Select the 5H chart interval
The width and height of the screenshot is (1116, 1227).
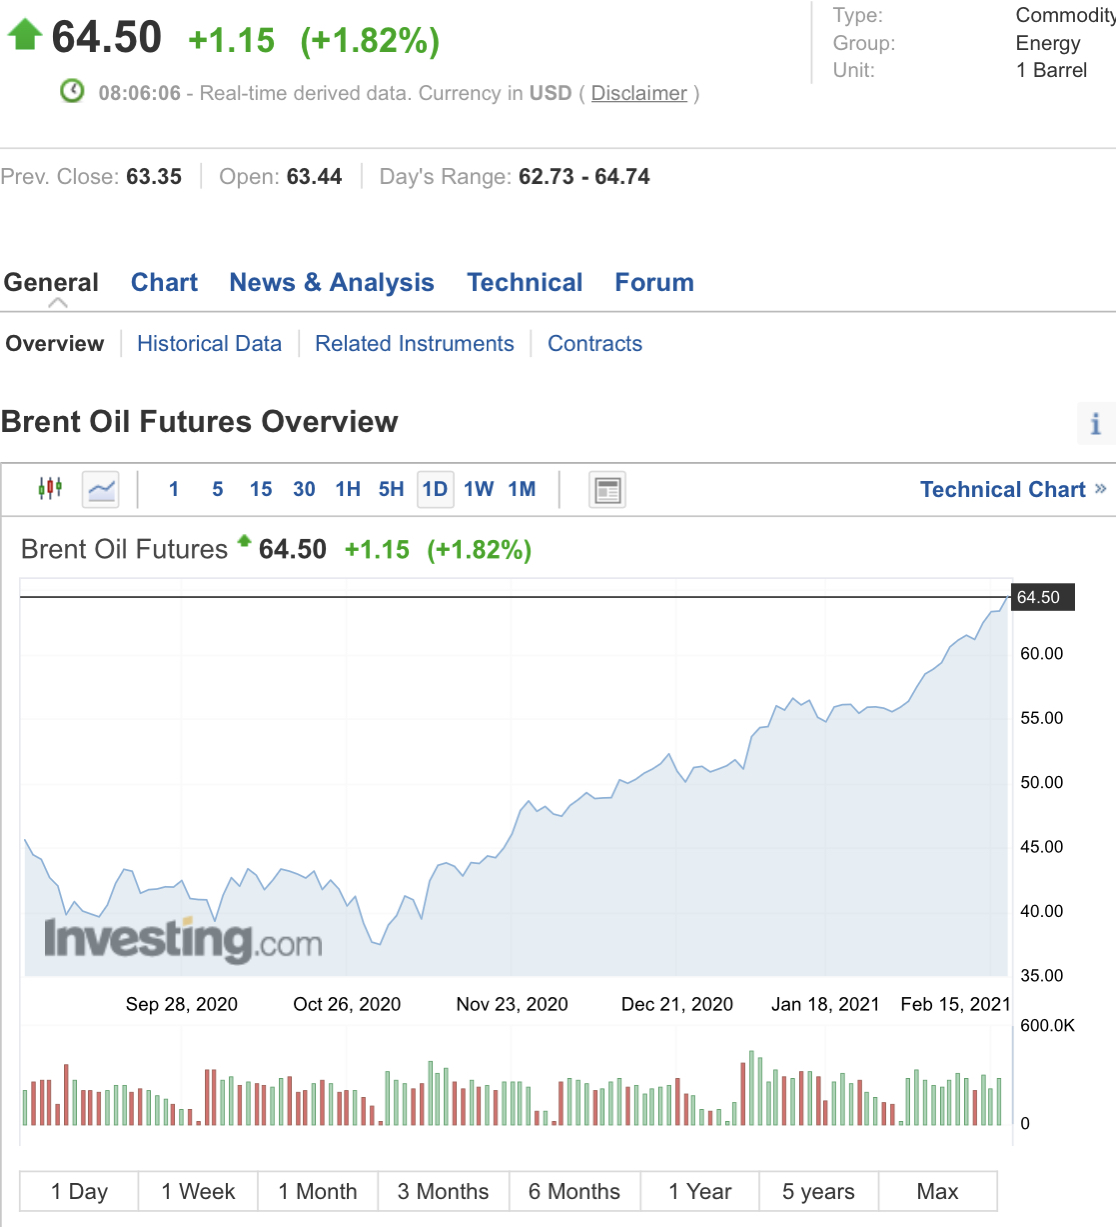tap(391, 490)
